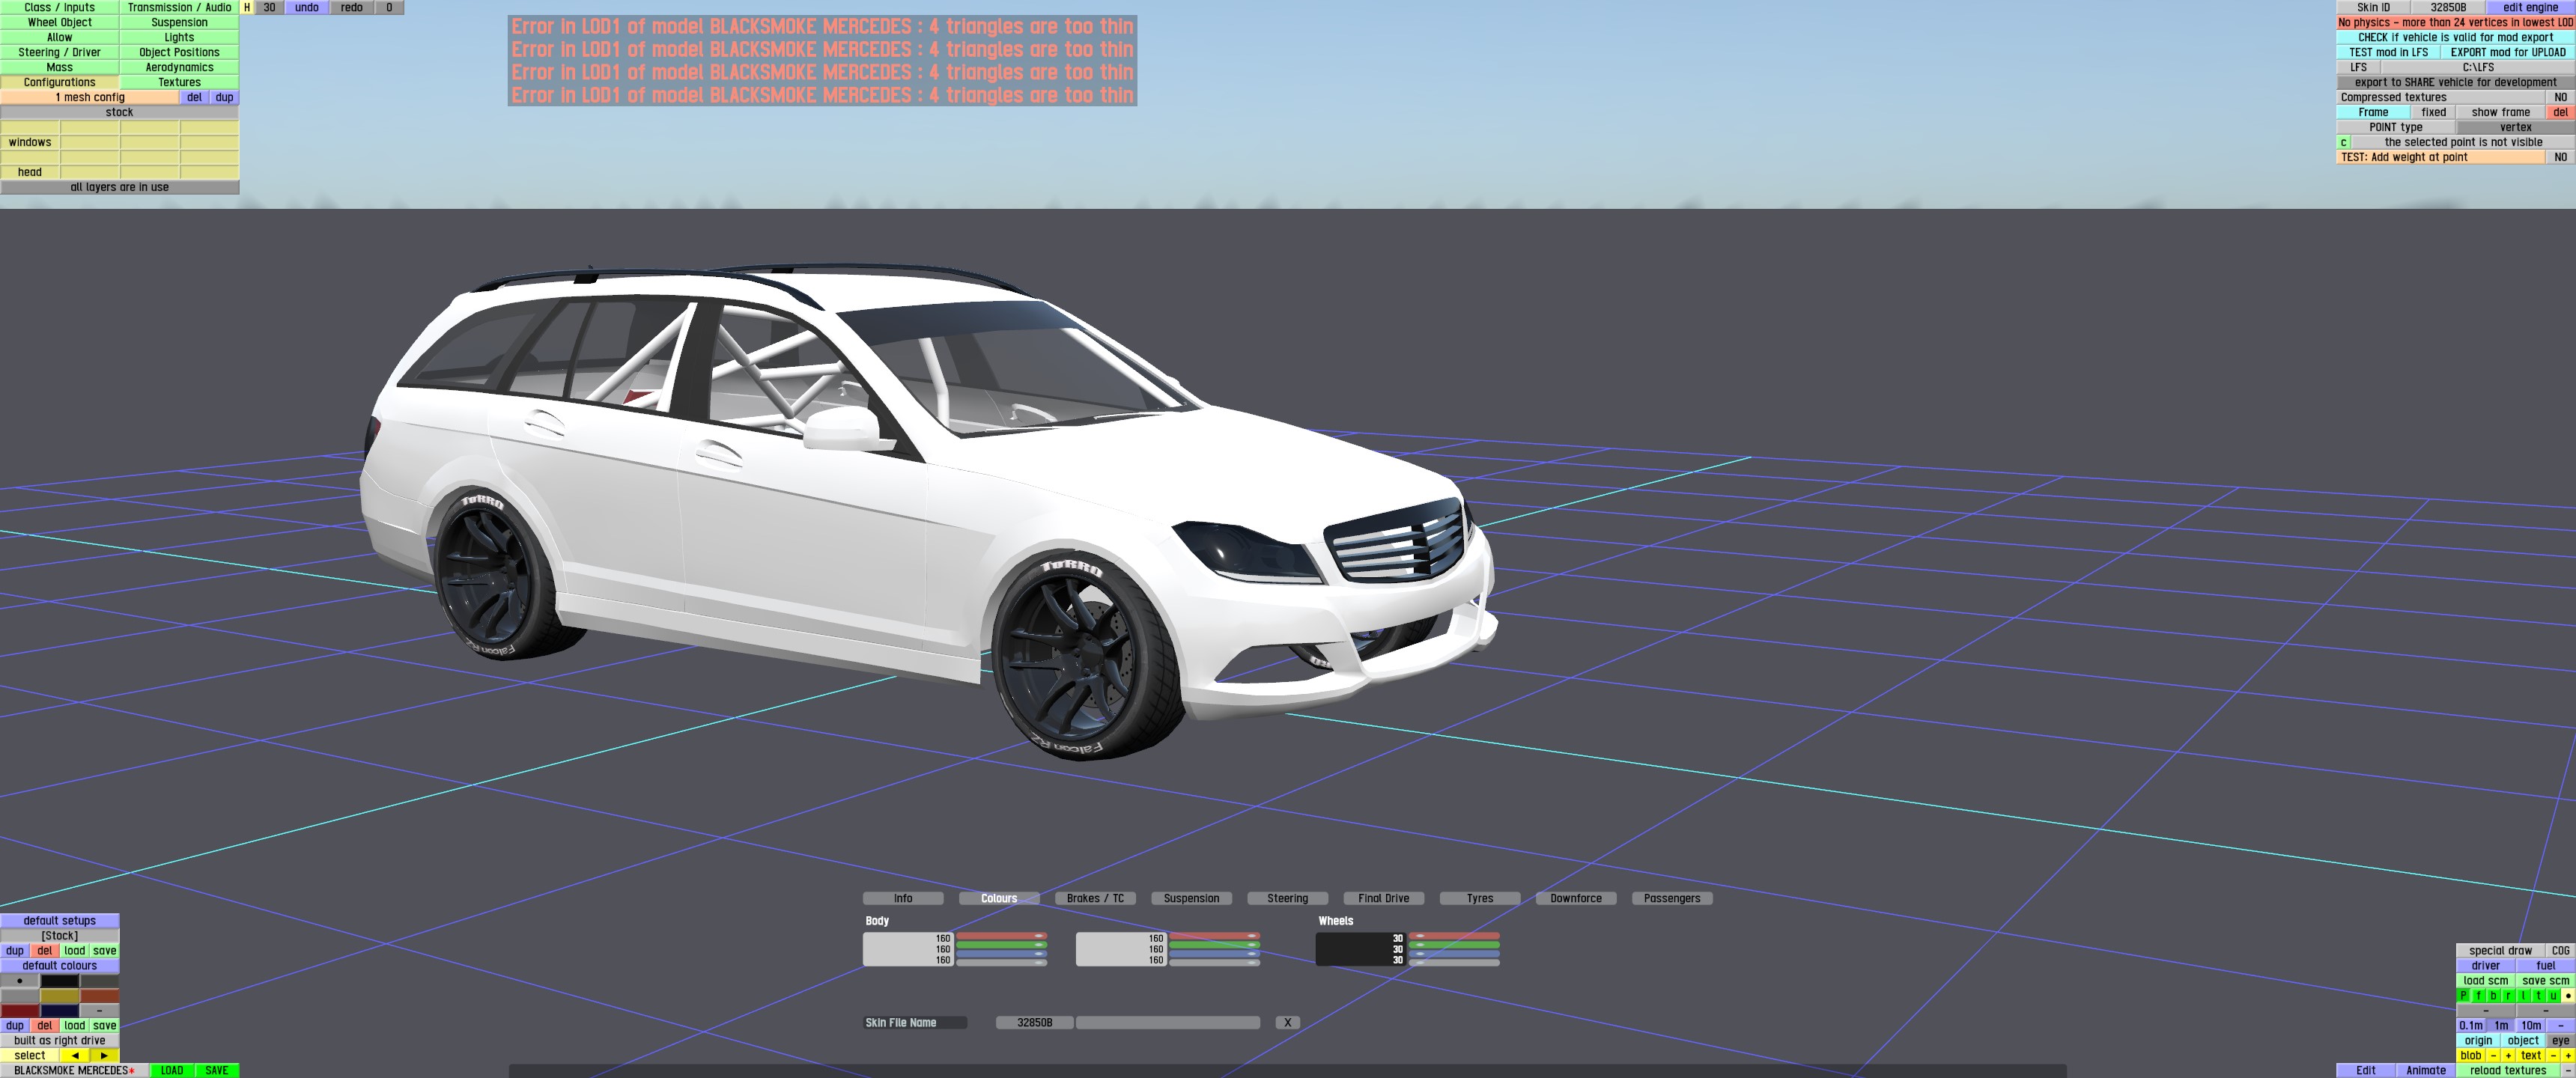Image resolution: width=2576 pixels, height=1078 pixels.
Task: Click the Skin ID 32850B field
Action: (x=2448, y=7)
